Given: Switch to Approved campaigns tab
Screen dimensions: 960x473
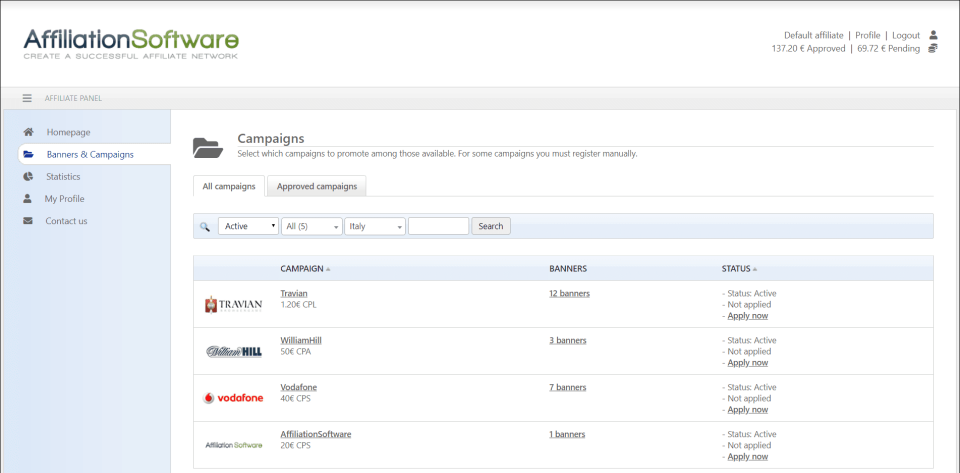Looking at the screenshot, I should pyautogui.click(x=317, y=186).
